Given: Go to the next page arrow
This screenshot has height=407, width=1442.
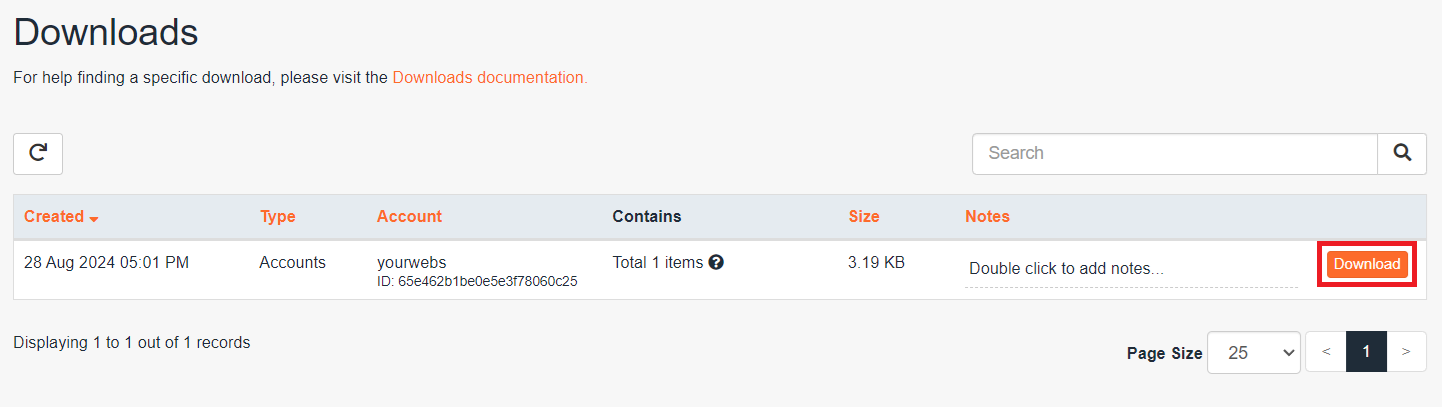Looking at the screenshot, I should pos(1406,352).
